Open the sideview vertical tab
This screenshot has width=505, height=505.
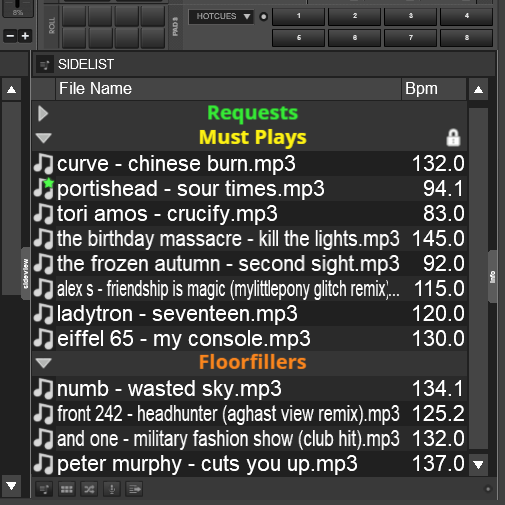tap(25, 273)
